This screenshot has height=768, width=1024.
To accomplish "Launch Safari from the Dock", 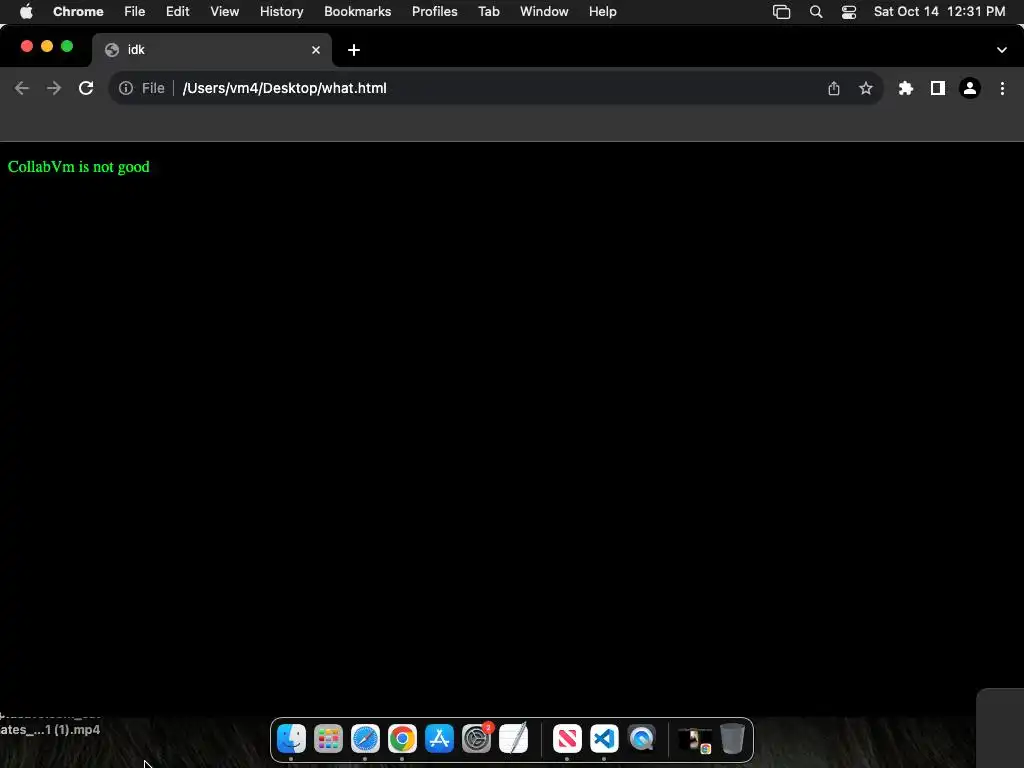I will click(365, 739).
